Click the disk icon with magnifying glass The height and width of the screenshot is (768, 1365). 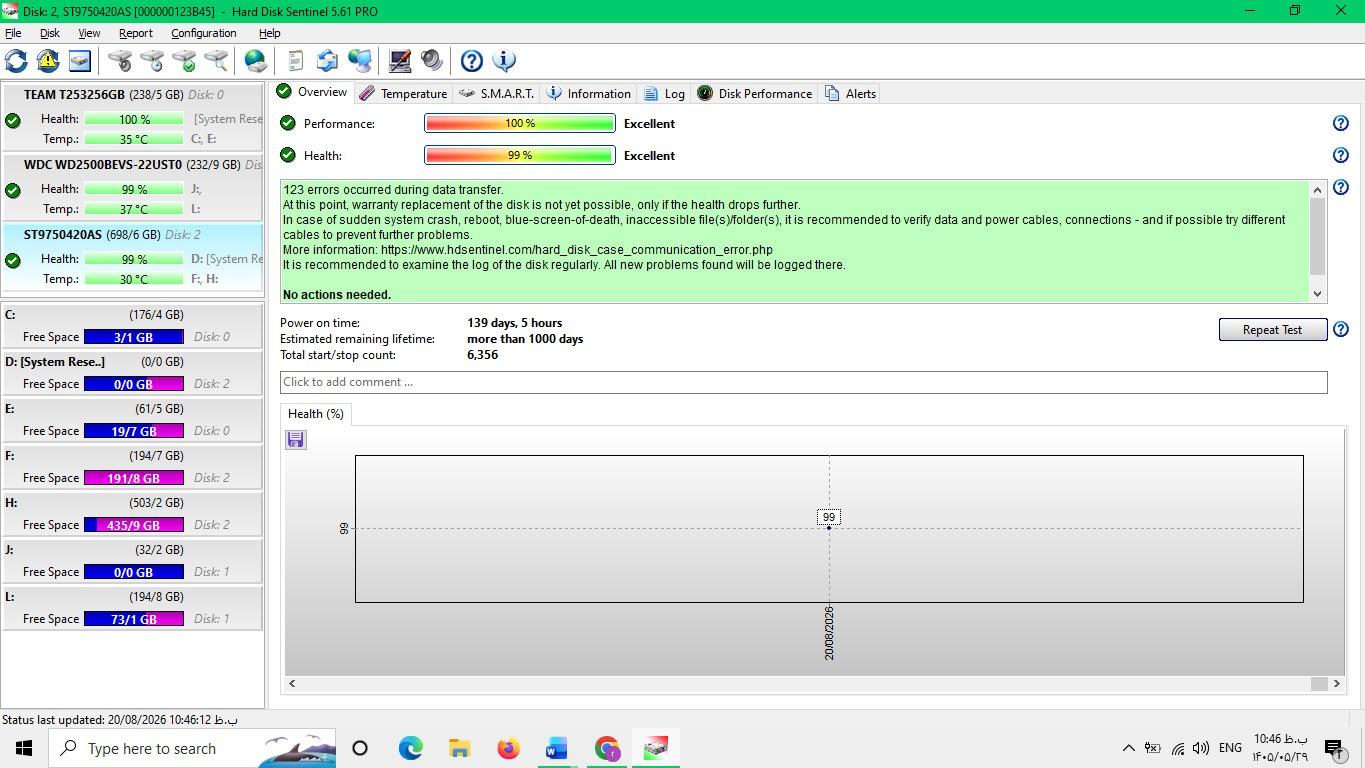click(216, 61)
